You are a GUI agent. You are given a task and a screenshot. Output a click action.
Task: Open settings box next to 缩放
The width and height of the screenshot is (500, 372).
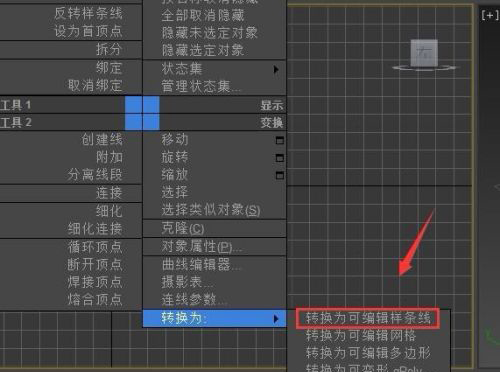[x=280, y=175]
